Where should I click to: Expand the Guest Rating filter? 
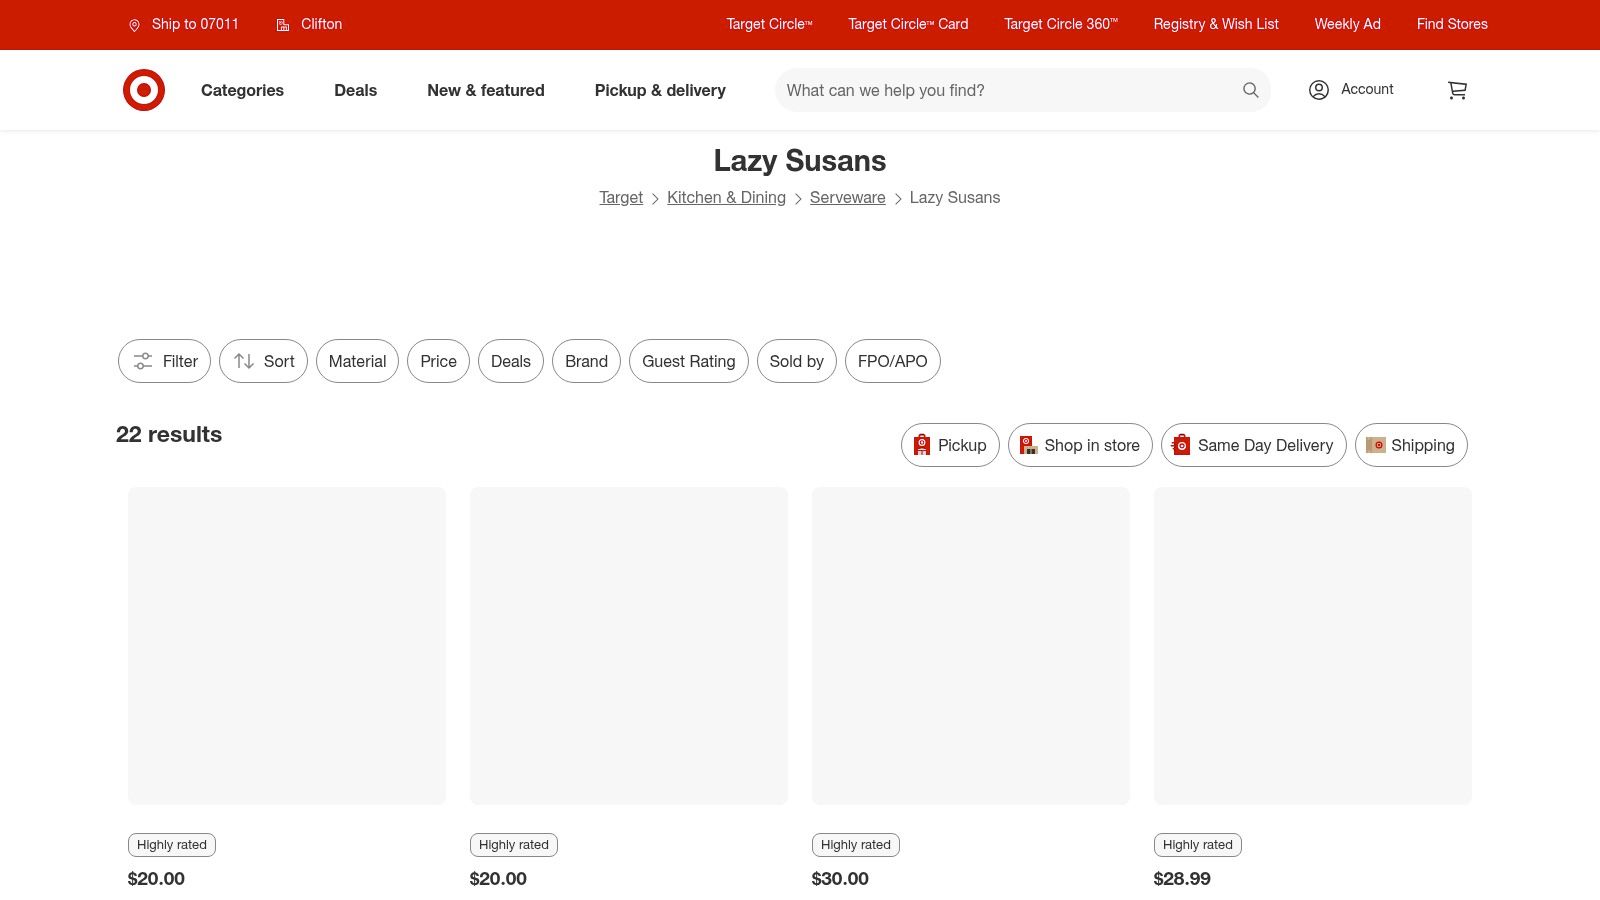click(689, 361)
